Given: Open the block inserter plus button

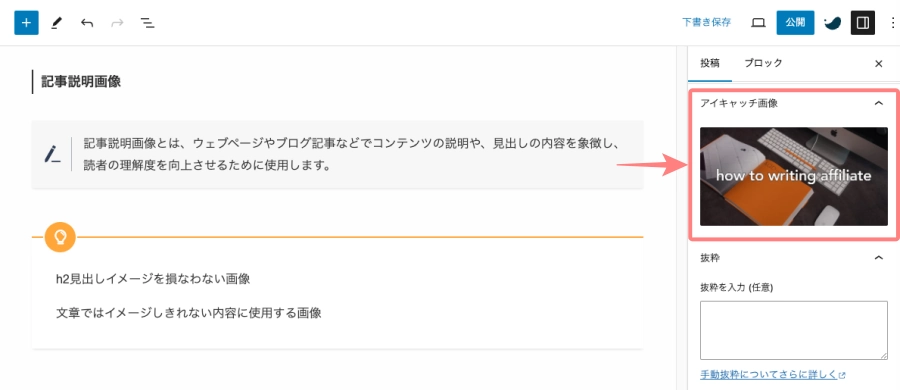Looking at the screenshot, I should tap(26, 23).
